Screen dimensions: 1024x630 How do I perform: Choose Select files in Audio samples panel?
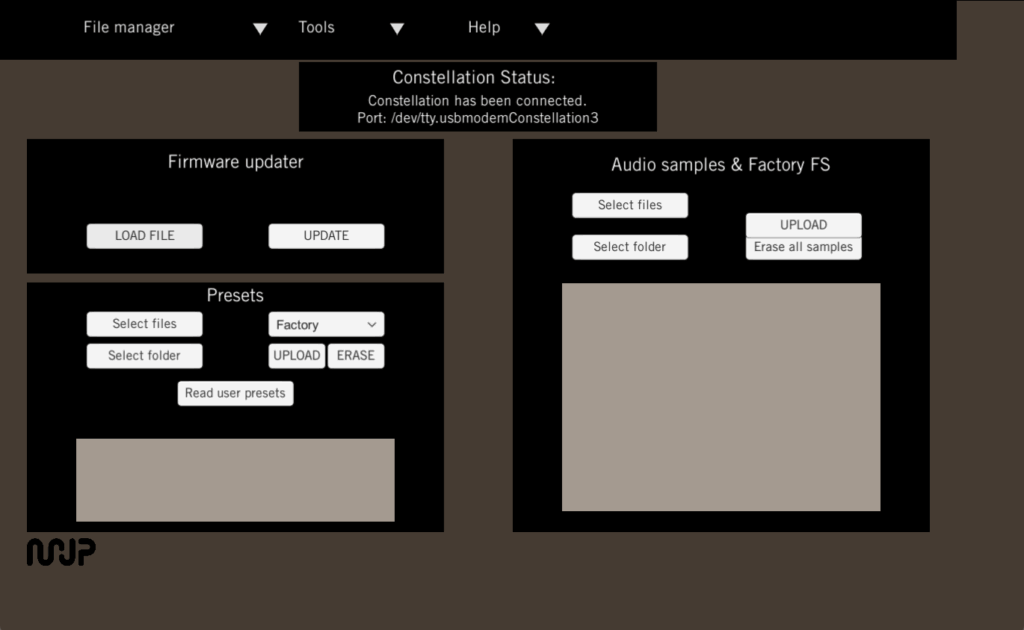click(630, 205)
